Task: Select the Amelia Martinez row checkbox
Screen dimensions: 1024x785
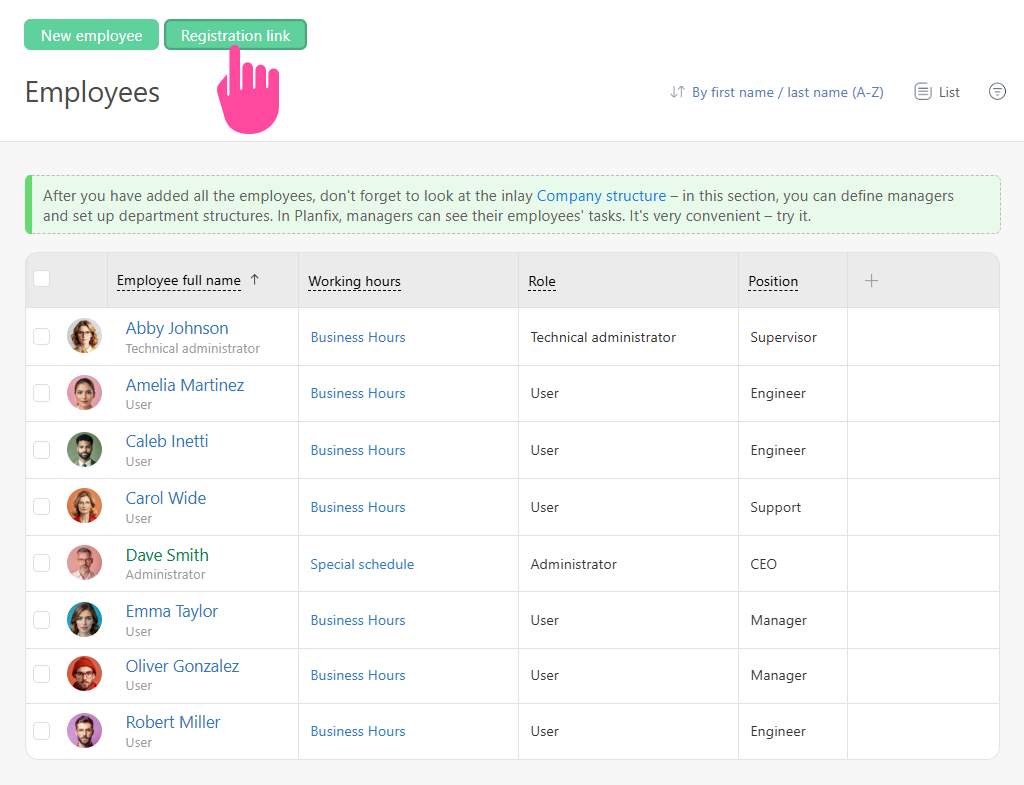Action: 42,393
